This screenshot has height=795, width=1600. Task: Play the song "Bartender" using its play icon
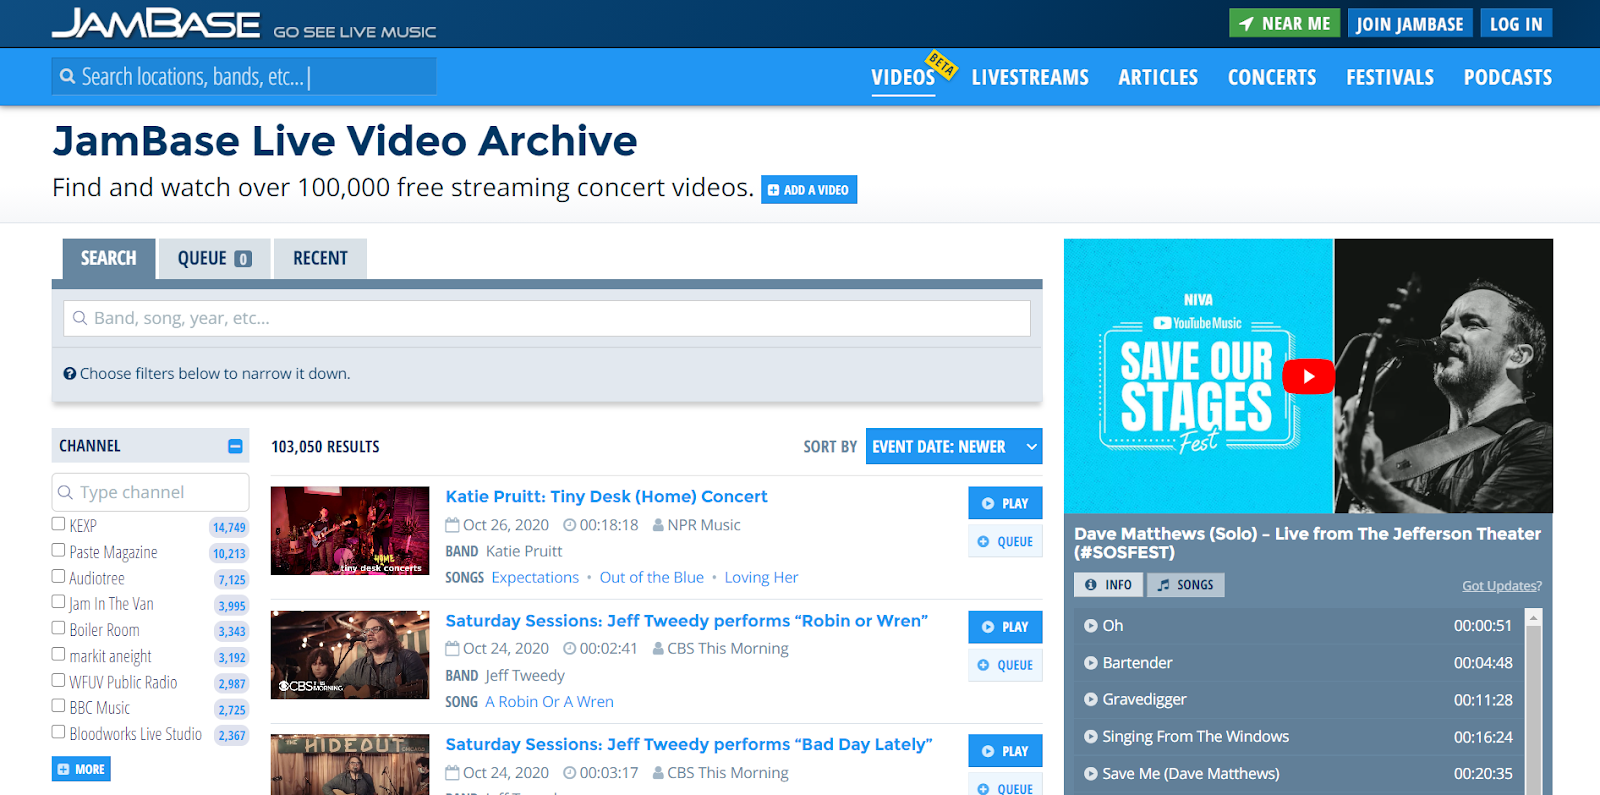point(1091,663)
